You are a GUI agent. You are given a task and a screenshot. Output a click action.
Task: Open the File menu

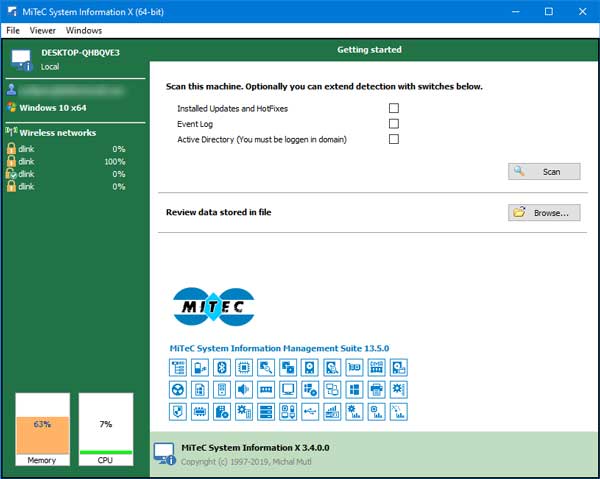13,31
